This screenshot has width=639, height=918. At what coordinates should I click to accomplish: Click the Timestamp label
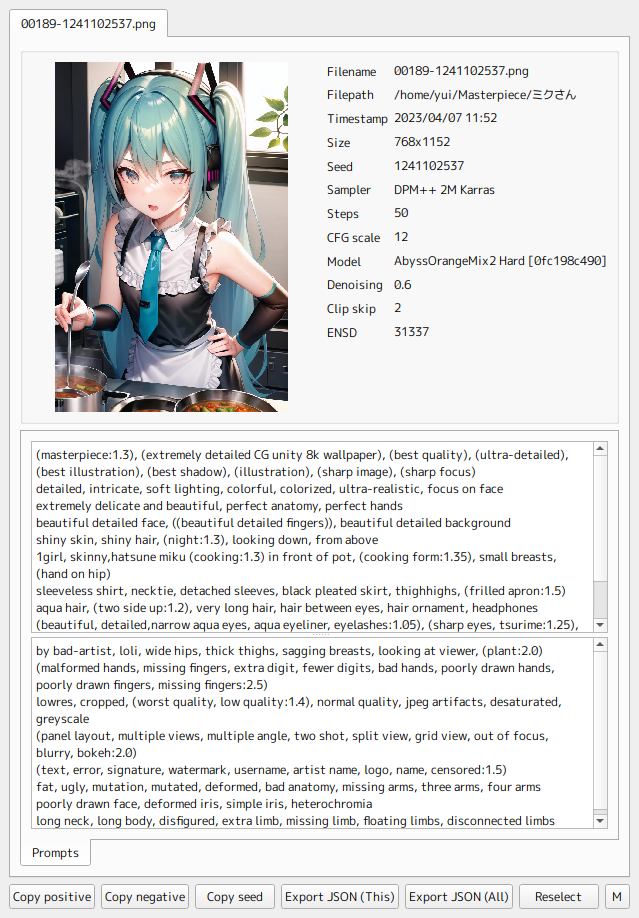point(357,119)
